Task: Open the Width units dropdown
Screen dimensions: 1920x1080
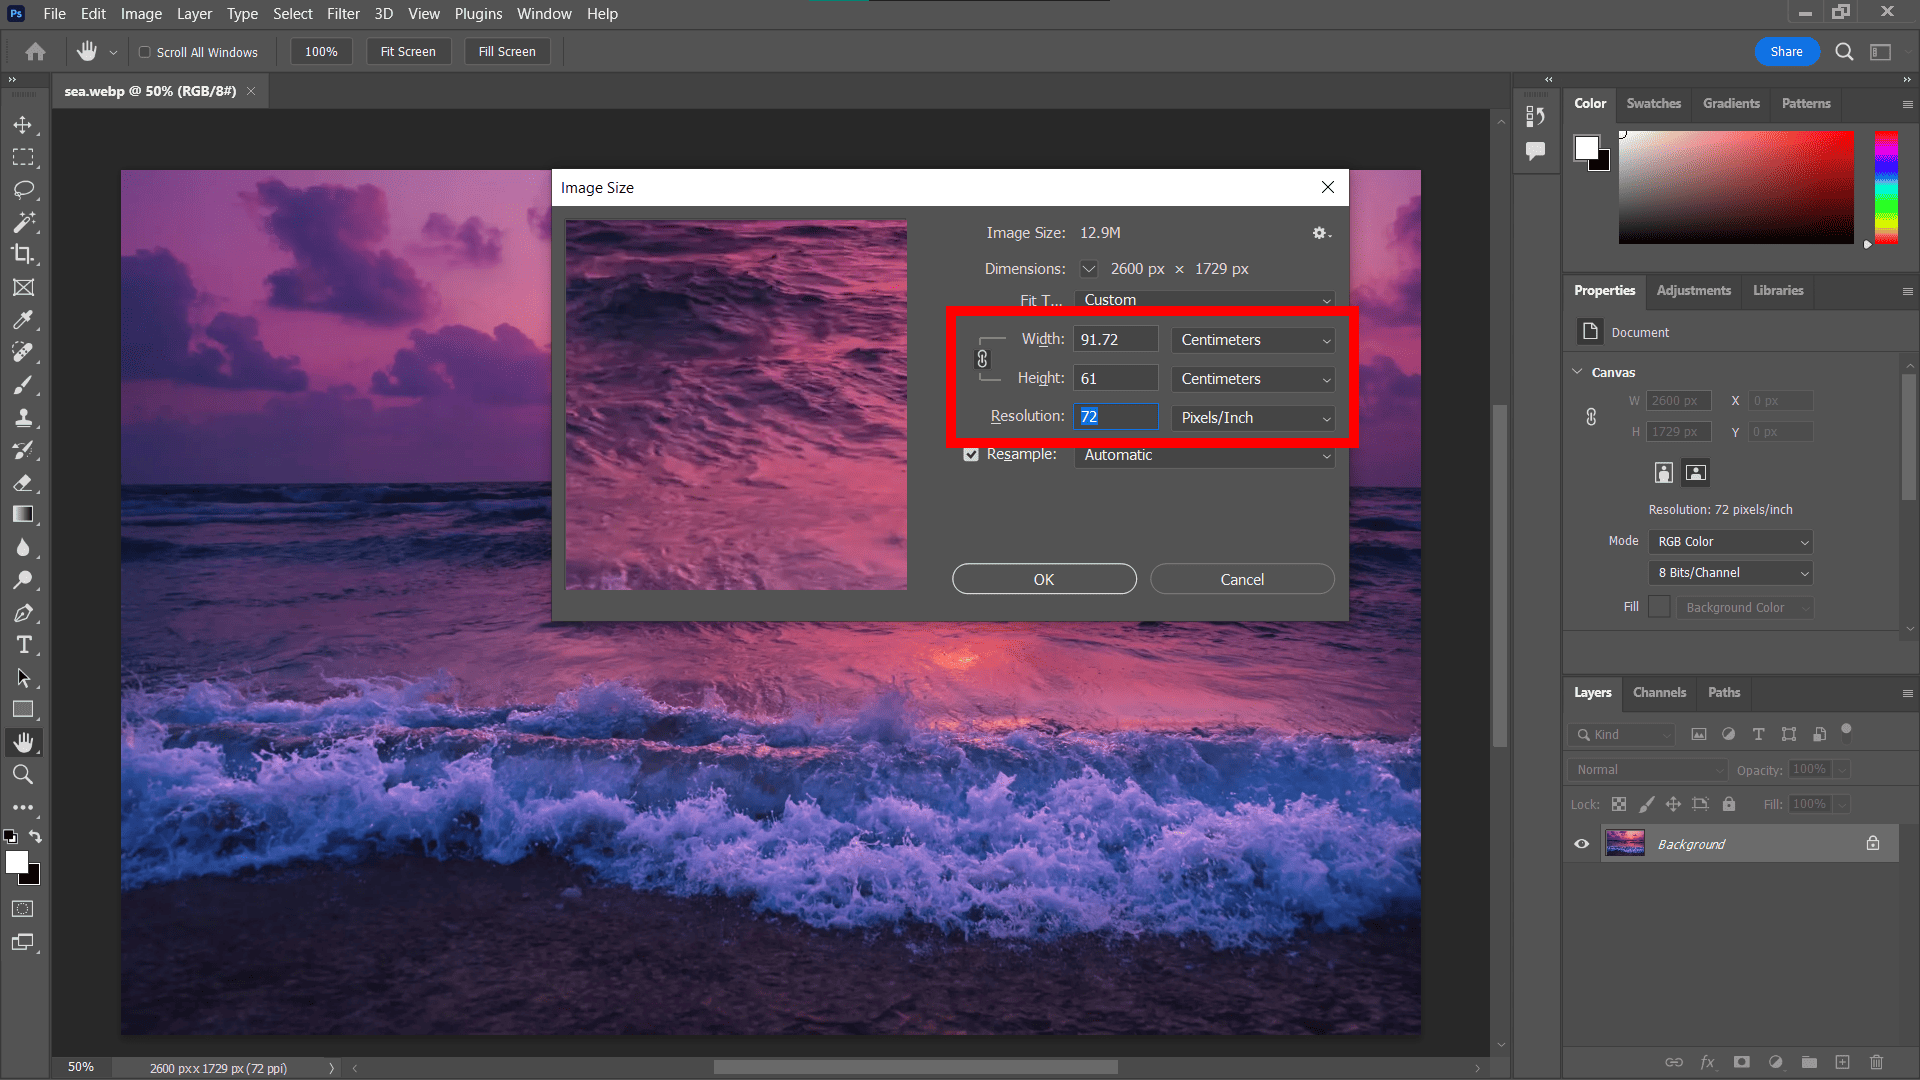Action: (x=1252, y=340)
